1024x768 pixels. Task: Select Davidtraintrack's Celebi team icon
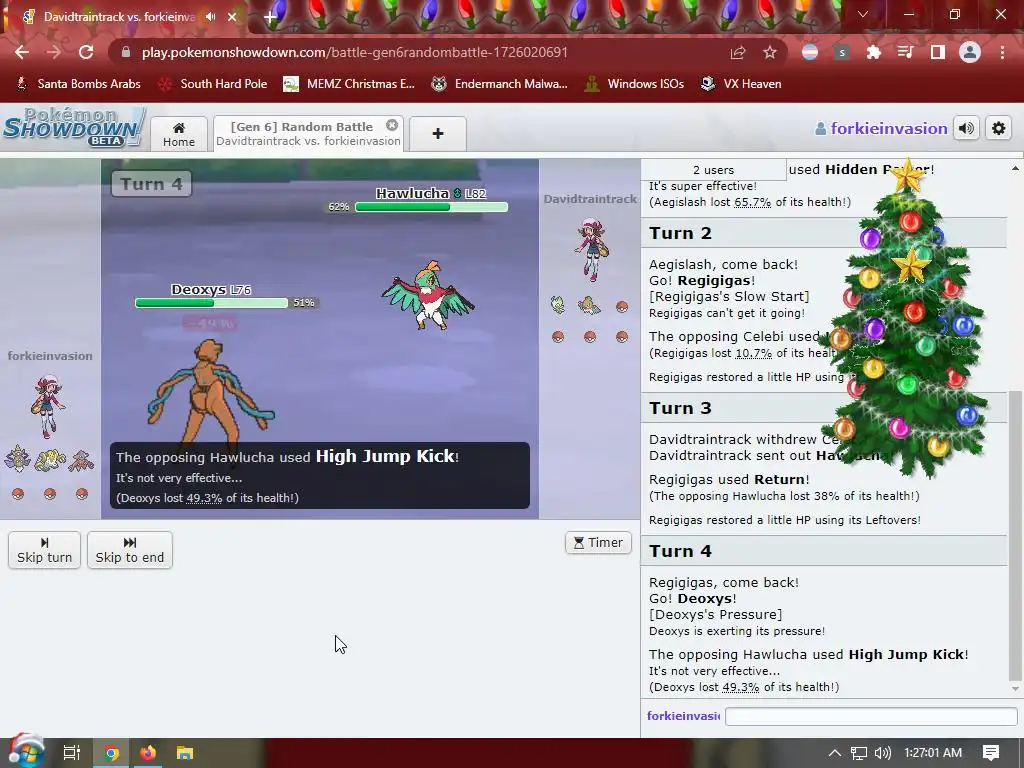557,305
